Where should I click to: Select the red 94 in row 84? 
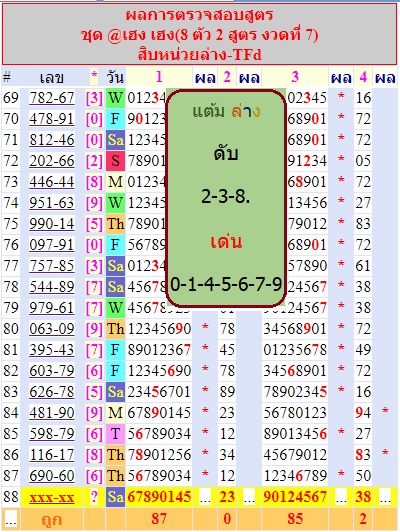point(363,413)
